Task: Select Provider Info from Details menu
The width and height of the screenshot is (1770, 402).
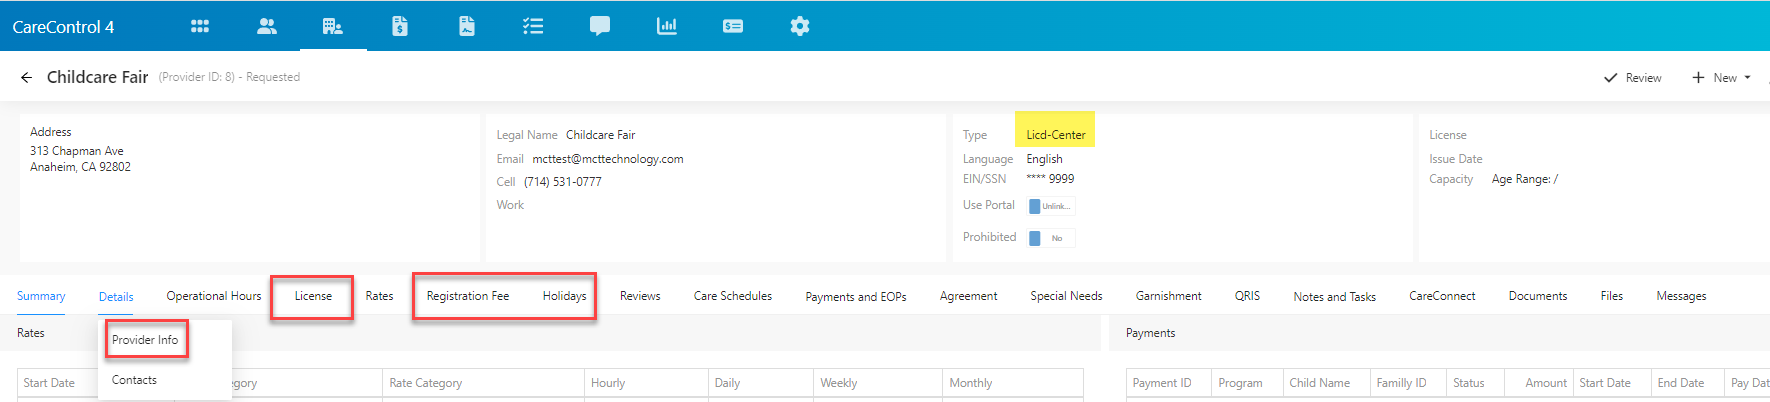Action: tap(145, 340)
